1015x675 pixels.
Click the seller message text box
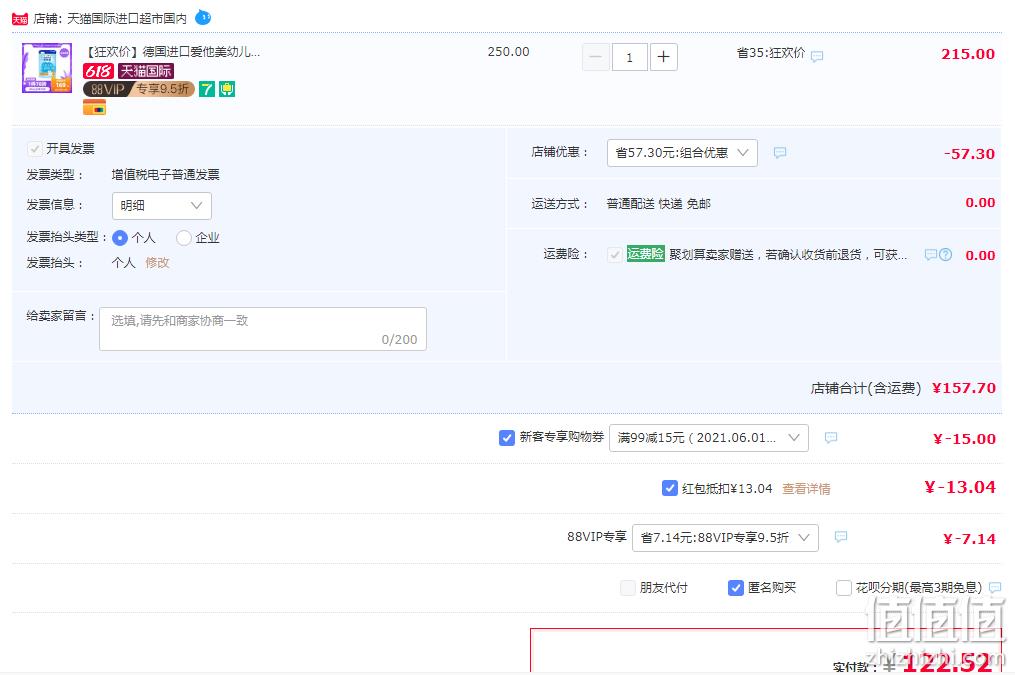(263, 329)
